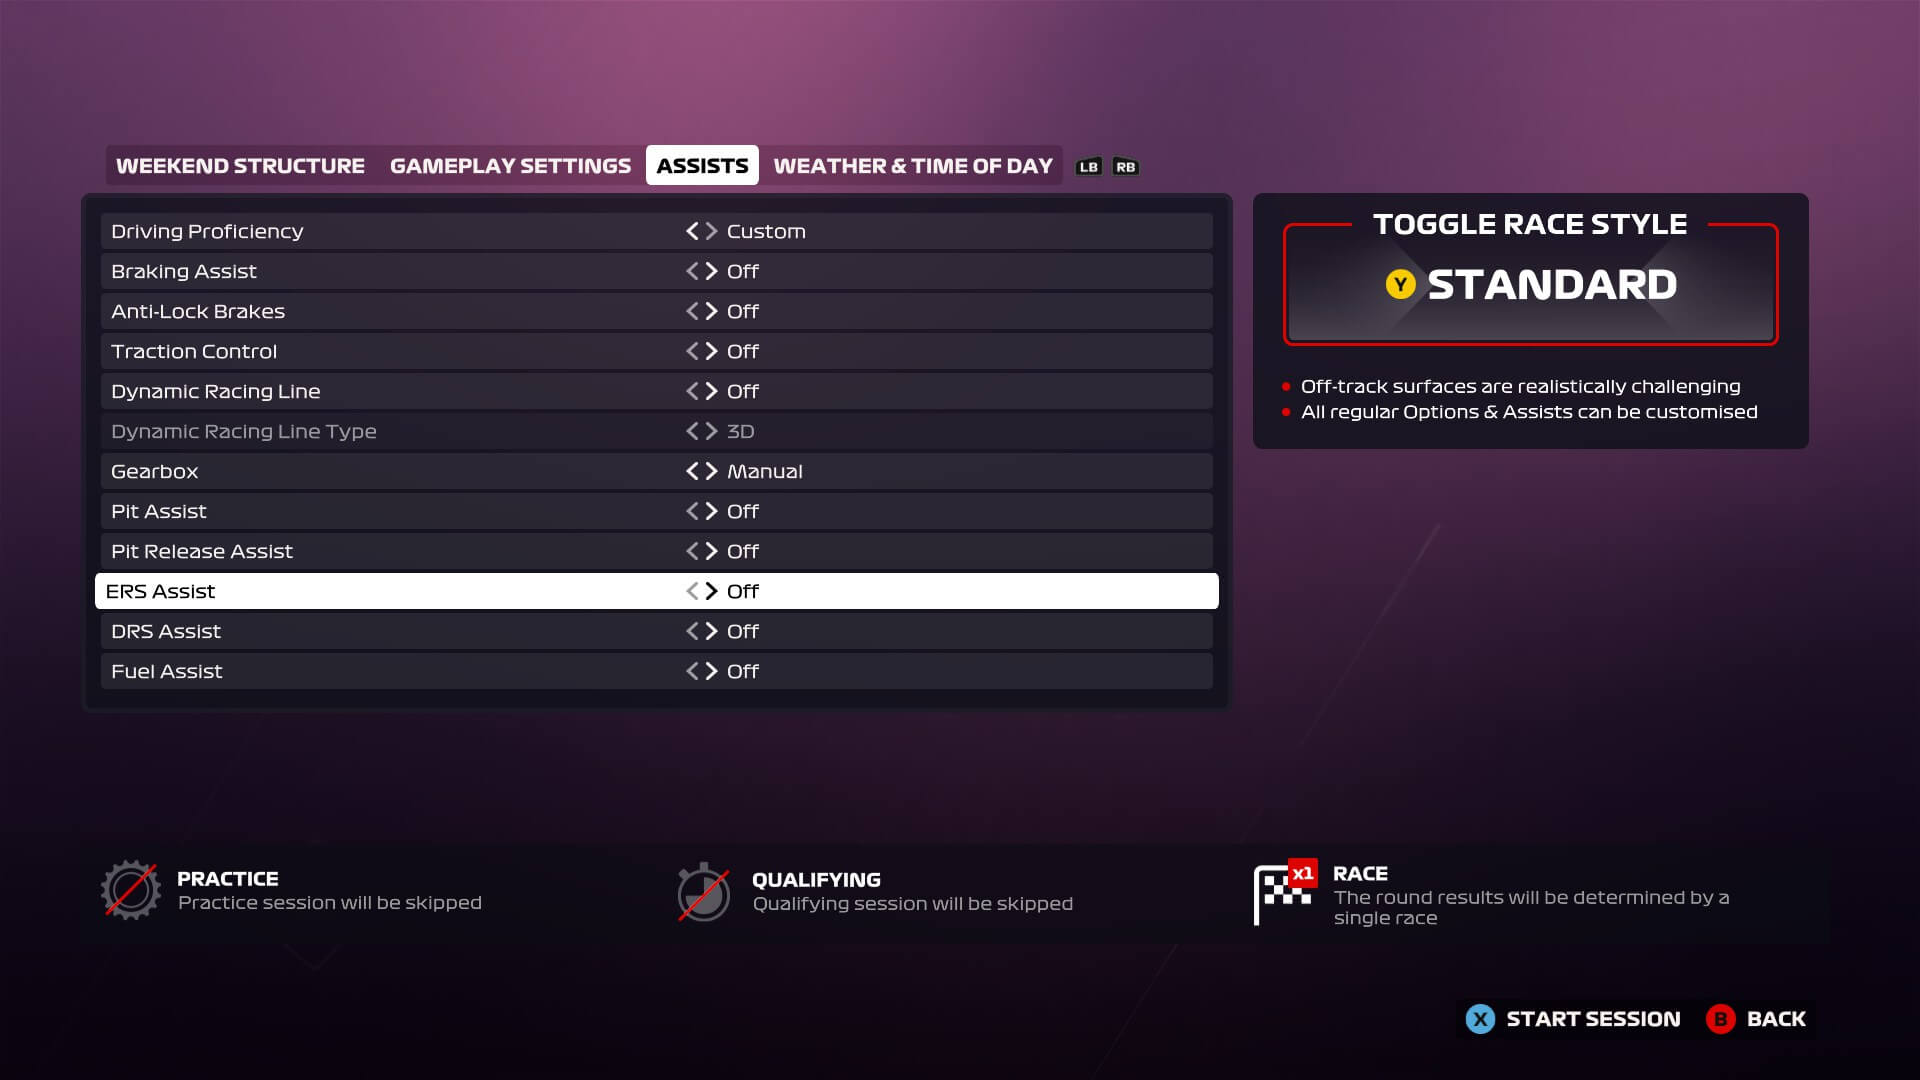Expand Braking Assist left arrow
Image resolution: width=1920 pixels, height=1080 pixels.
tap(690, 270)
